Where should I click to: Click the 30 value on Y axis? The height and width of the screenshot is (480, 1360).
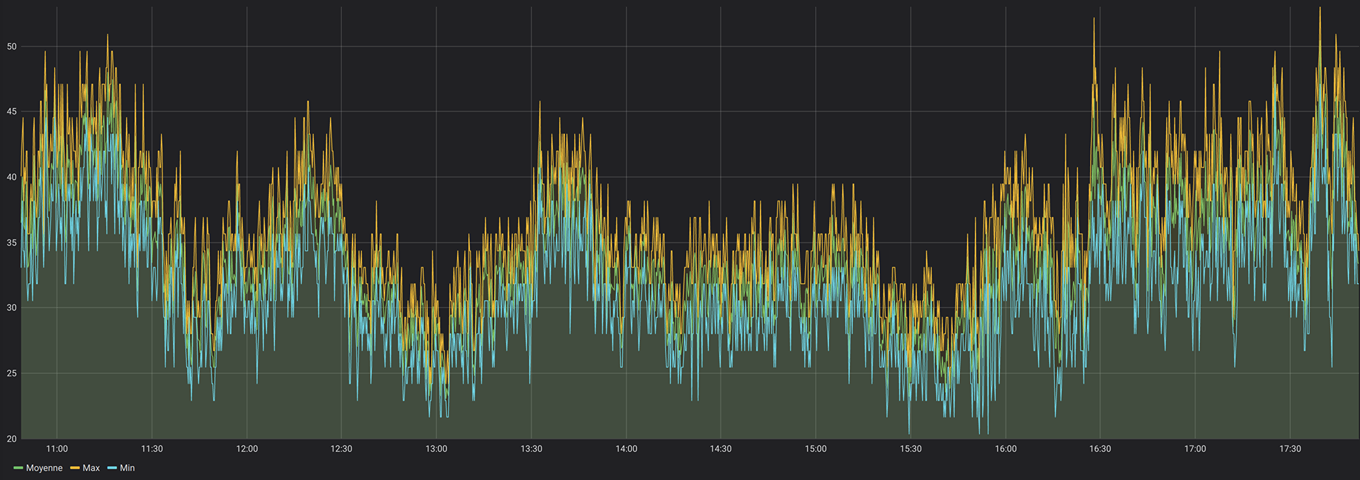click(11, 308)
